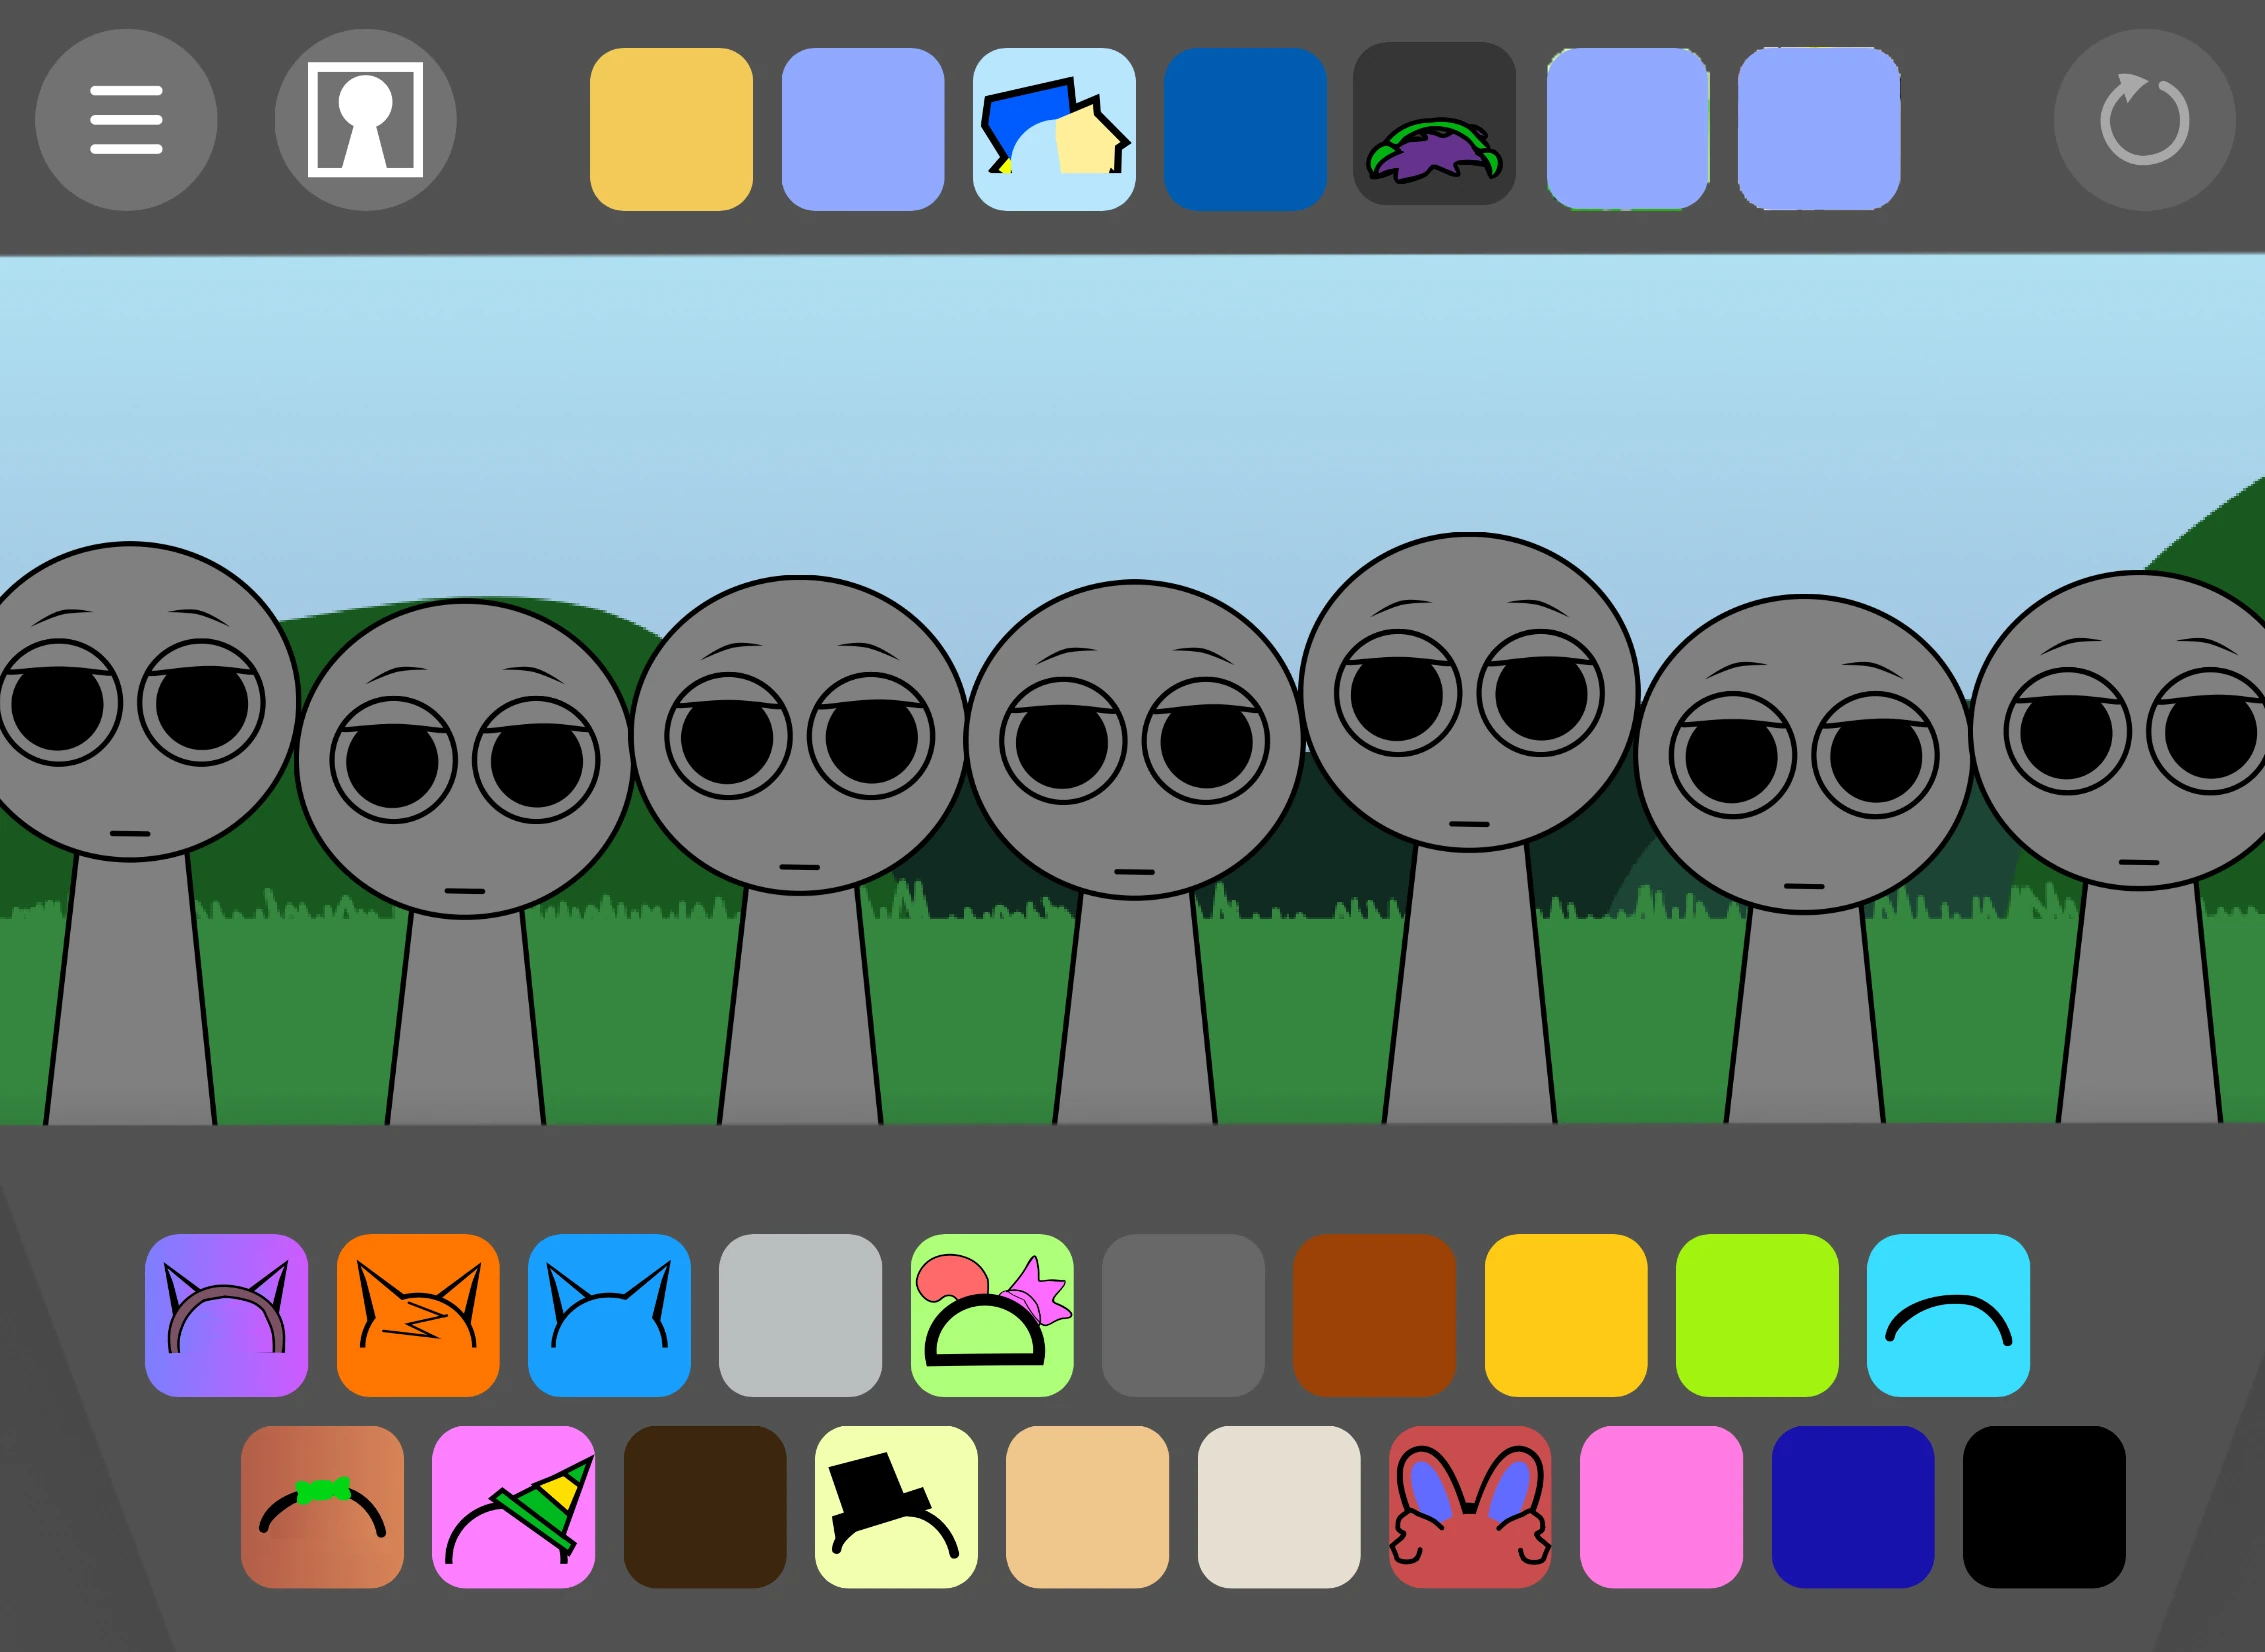Select the green dome with bow icon
The image size is (2265, 1652).
(x=992, y=1315)
